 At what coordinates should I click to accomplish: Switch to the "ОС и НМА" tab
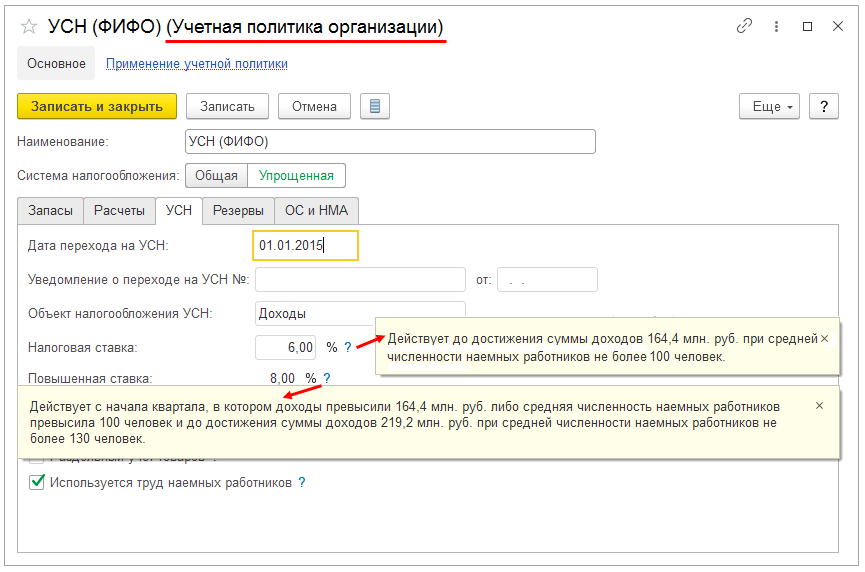pyautogui.click(x=316, y=211)
